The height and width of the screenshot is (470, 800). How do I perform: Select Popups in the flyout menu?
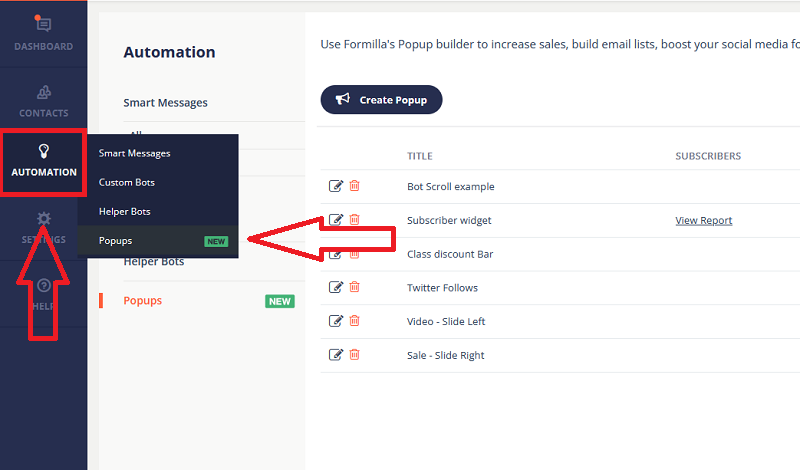pyautogui.click(x=115, y=241)
